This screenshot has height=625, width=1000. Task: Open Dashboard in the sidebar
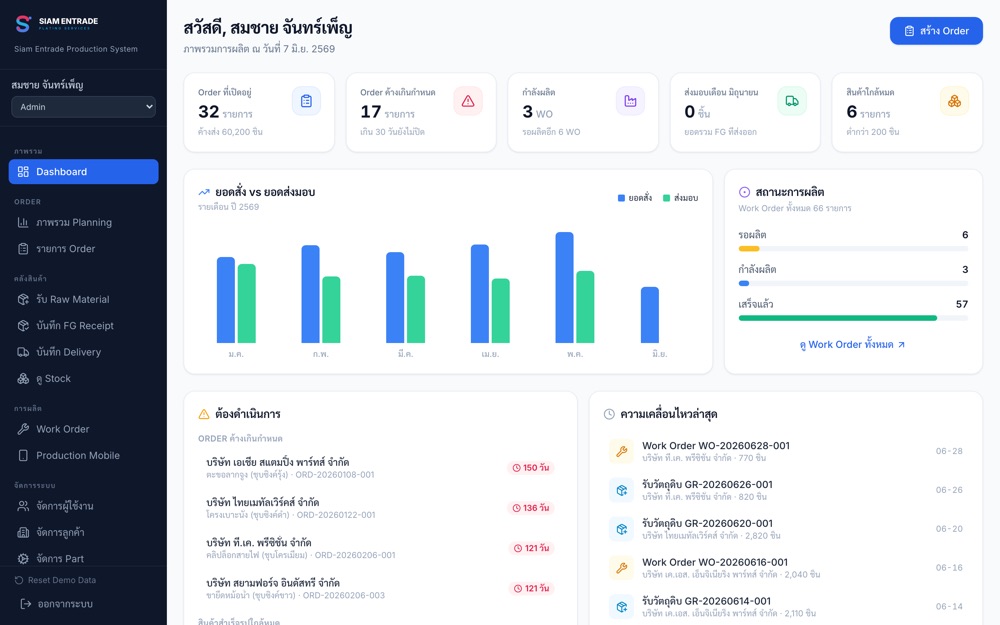pos(84,172)
